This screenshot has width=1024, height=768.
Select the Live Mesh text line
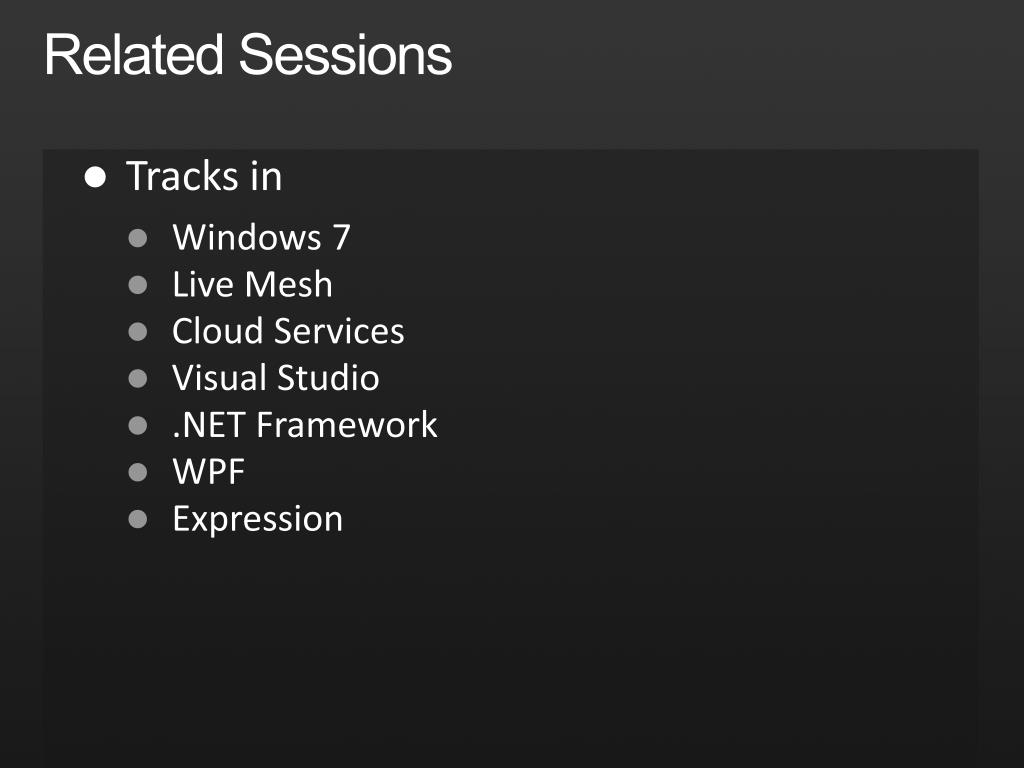(252, 284)
